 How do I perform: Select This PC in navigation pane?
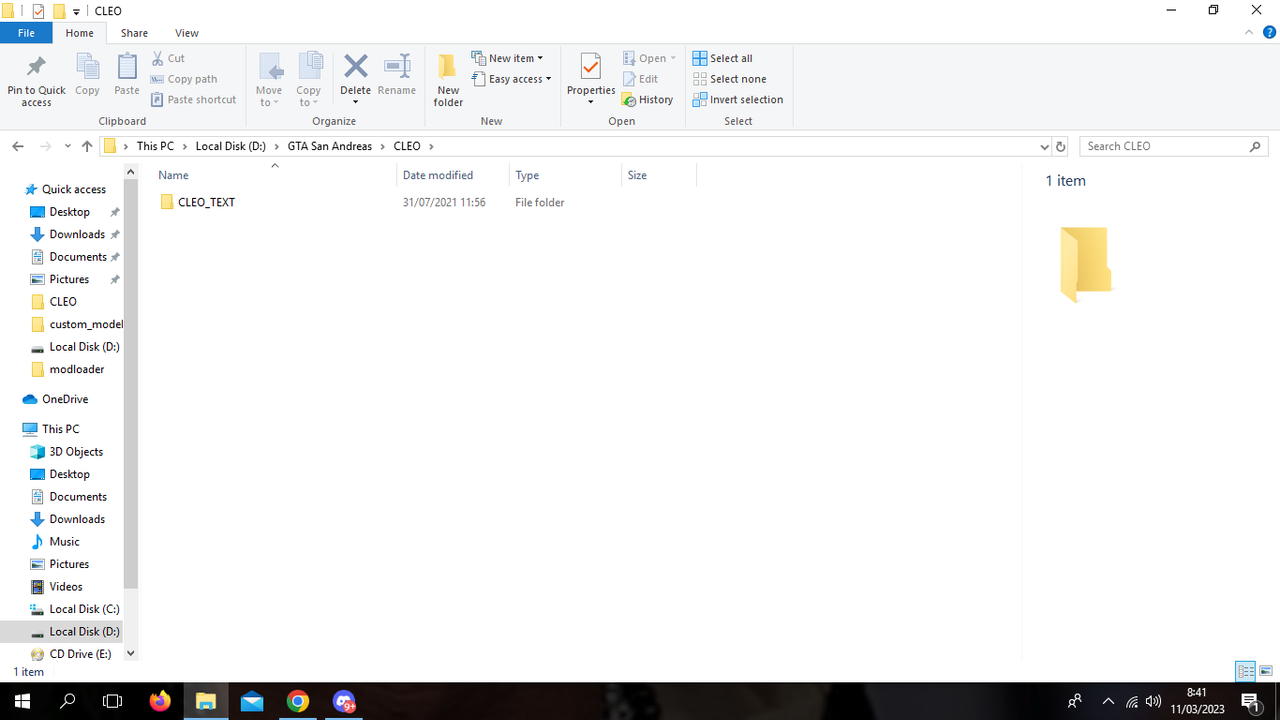tap(60, 429)
